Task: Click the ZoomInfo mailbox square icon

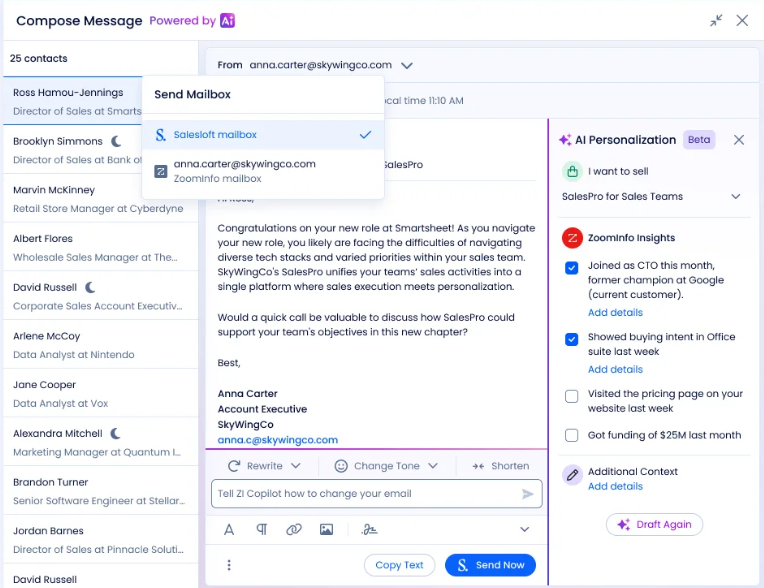Action: point(161,171)
